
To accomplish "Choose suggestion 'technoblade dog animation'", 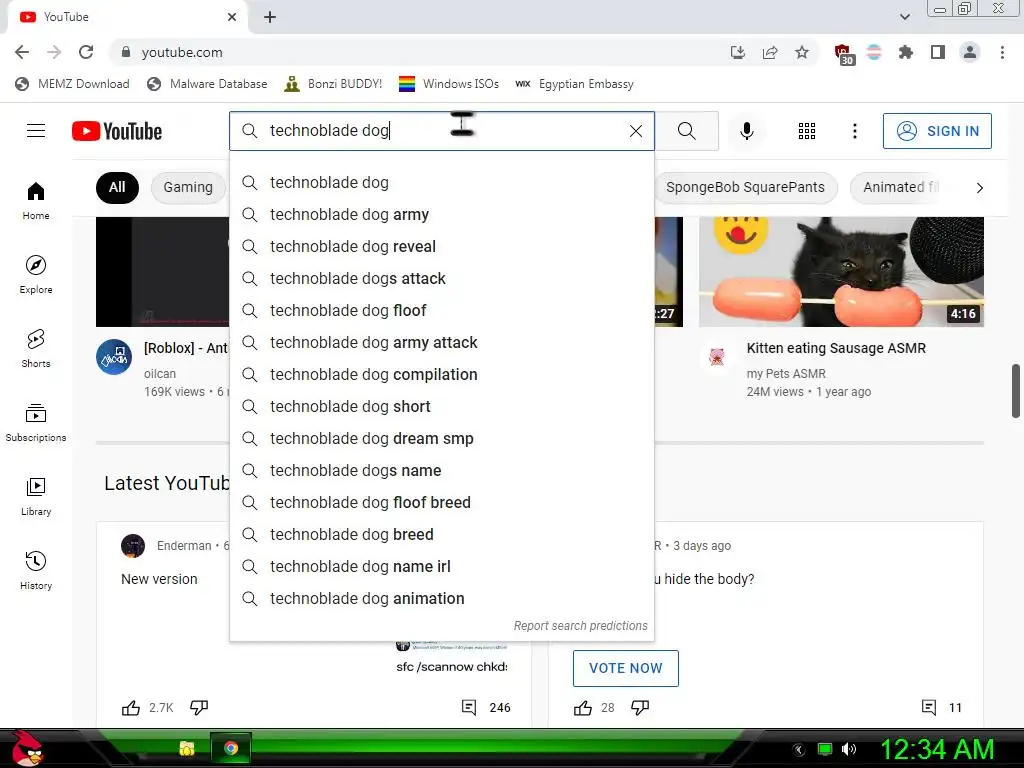I will (441, 599).
